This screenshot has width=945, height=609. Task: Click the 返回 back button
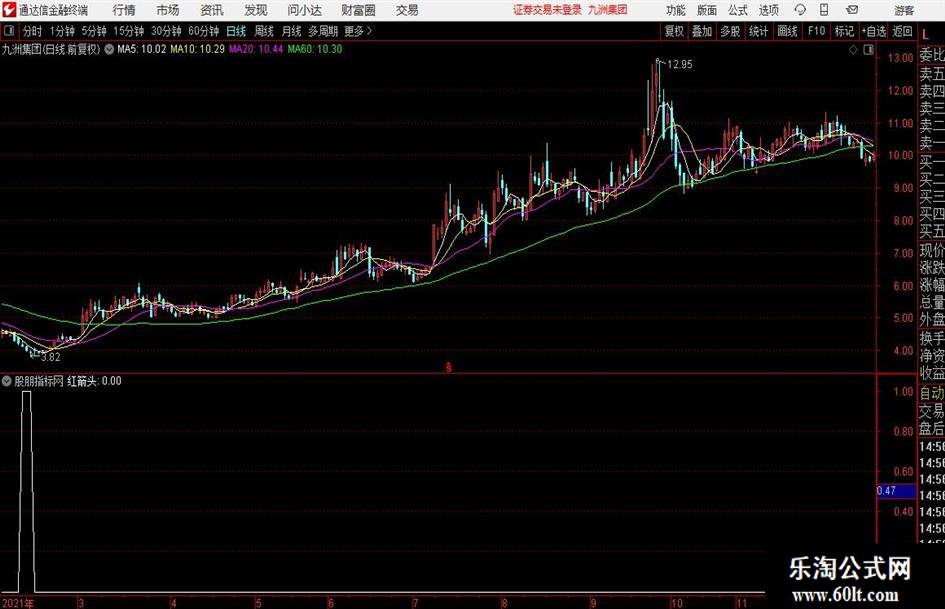tap(902, 31)
